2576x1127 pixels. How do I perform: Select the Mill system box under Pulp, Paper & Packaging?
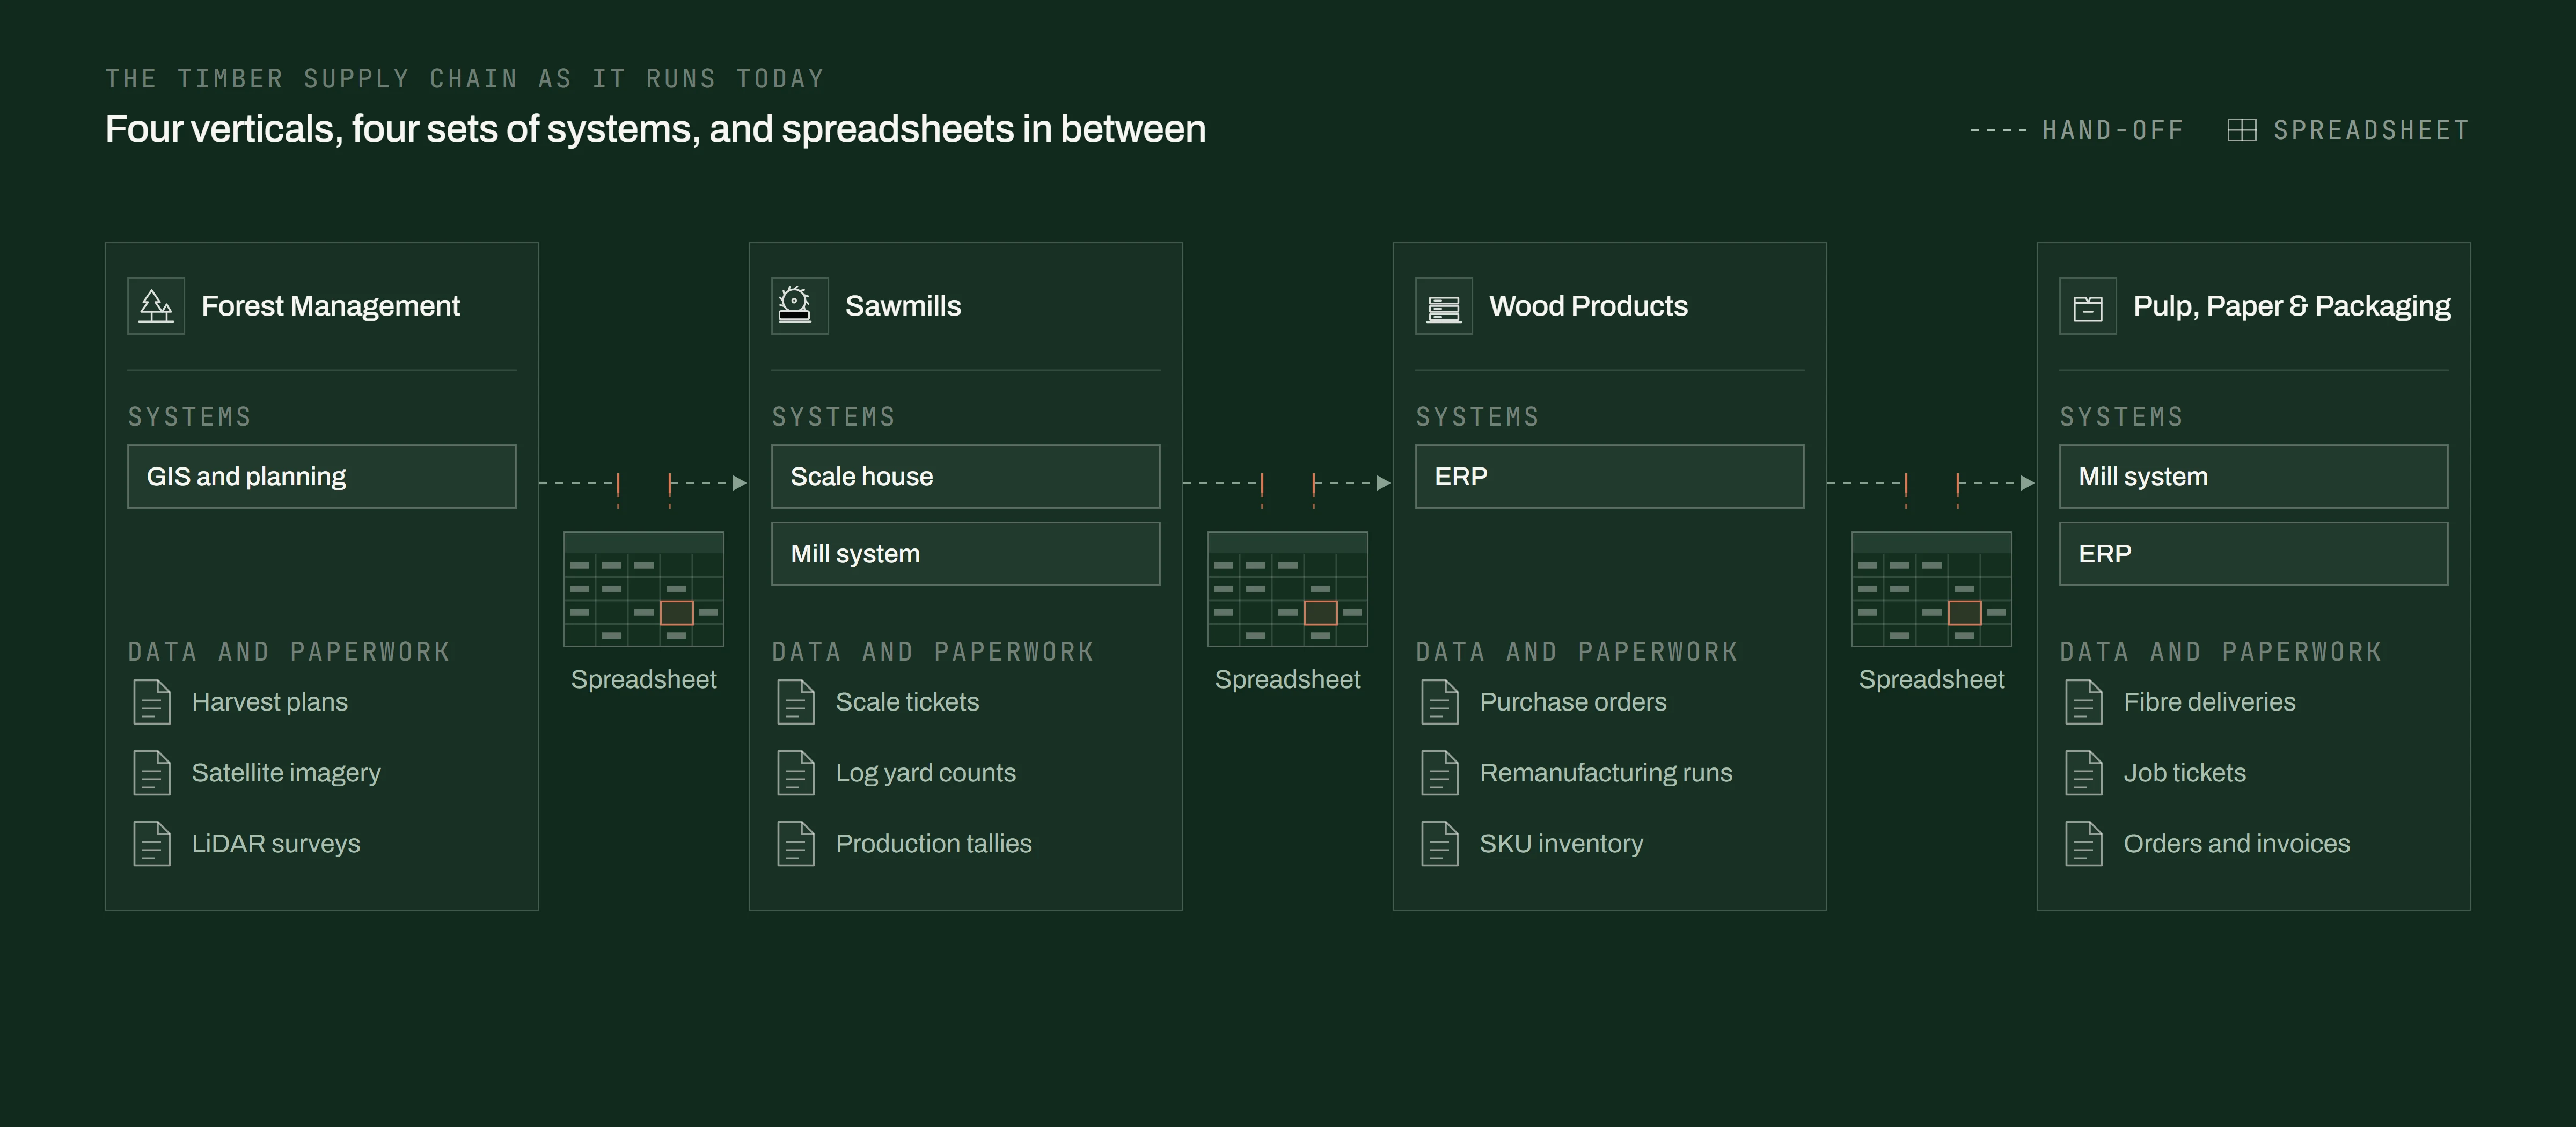(2254, 477)
